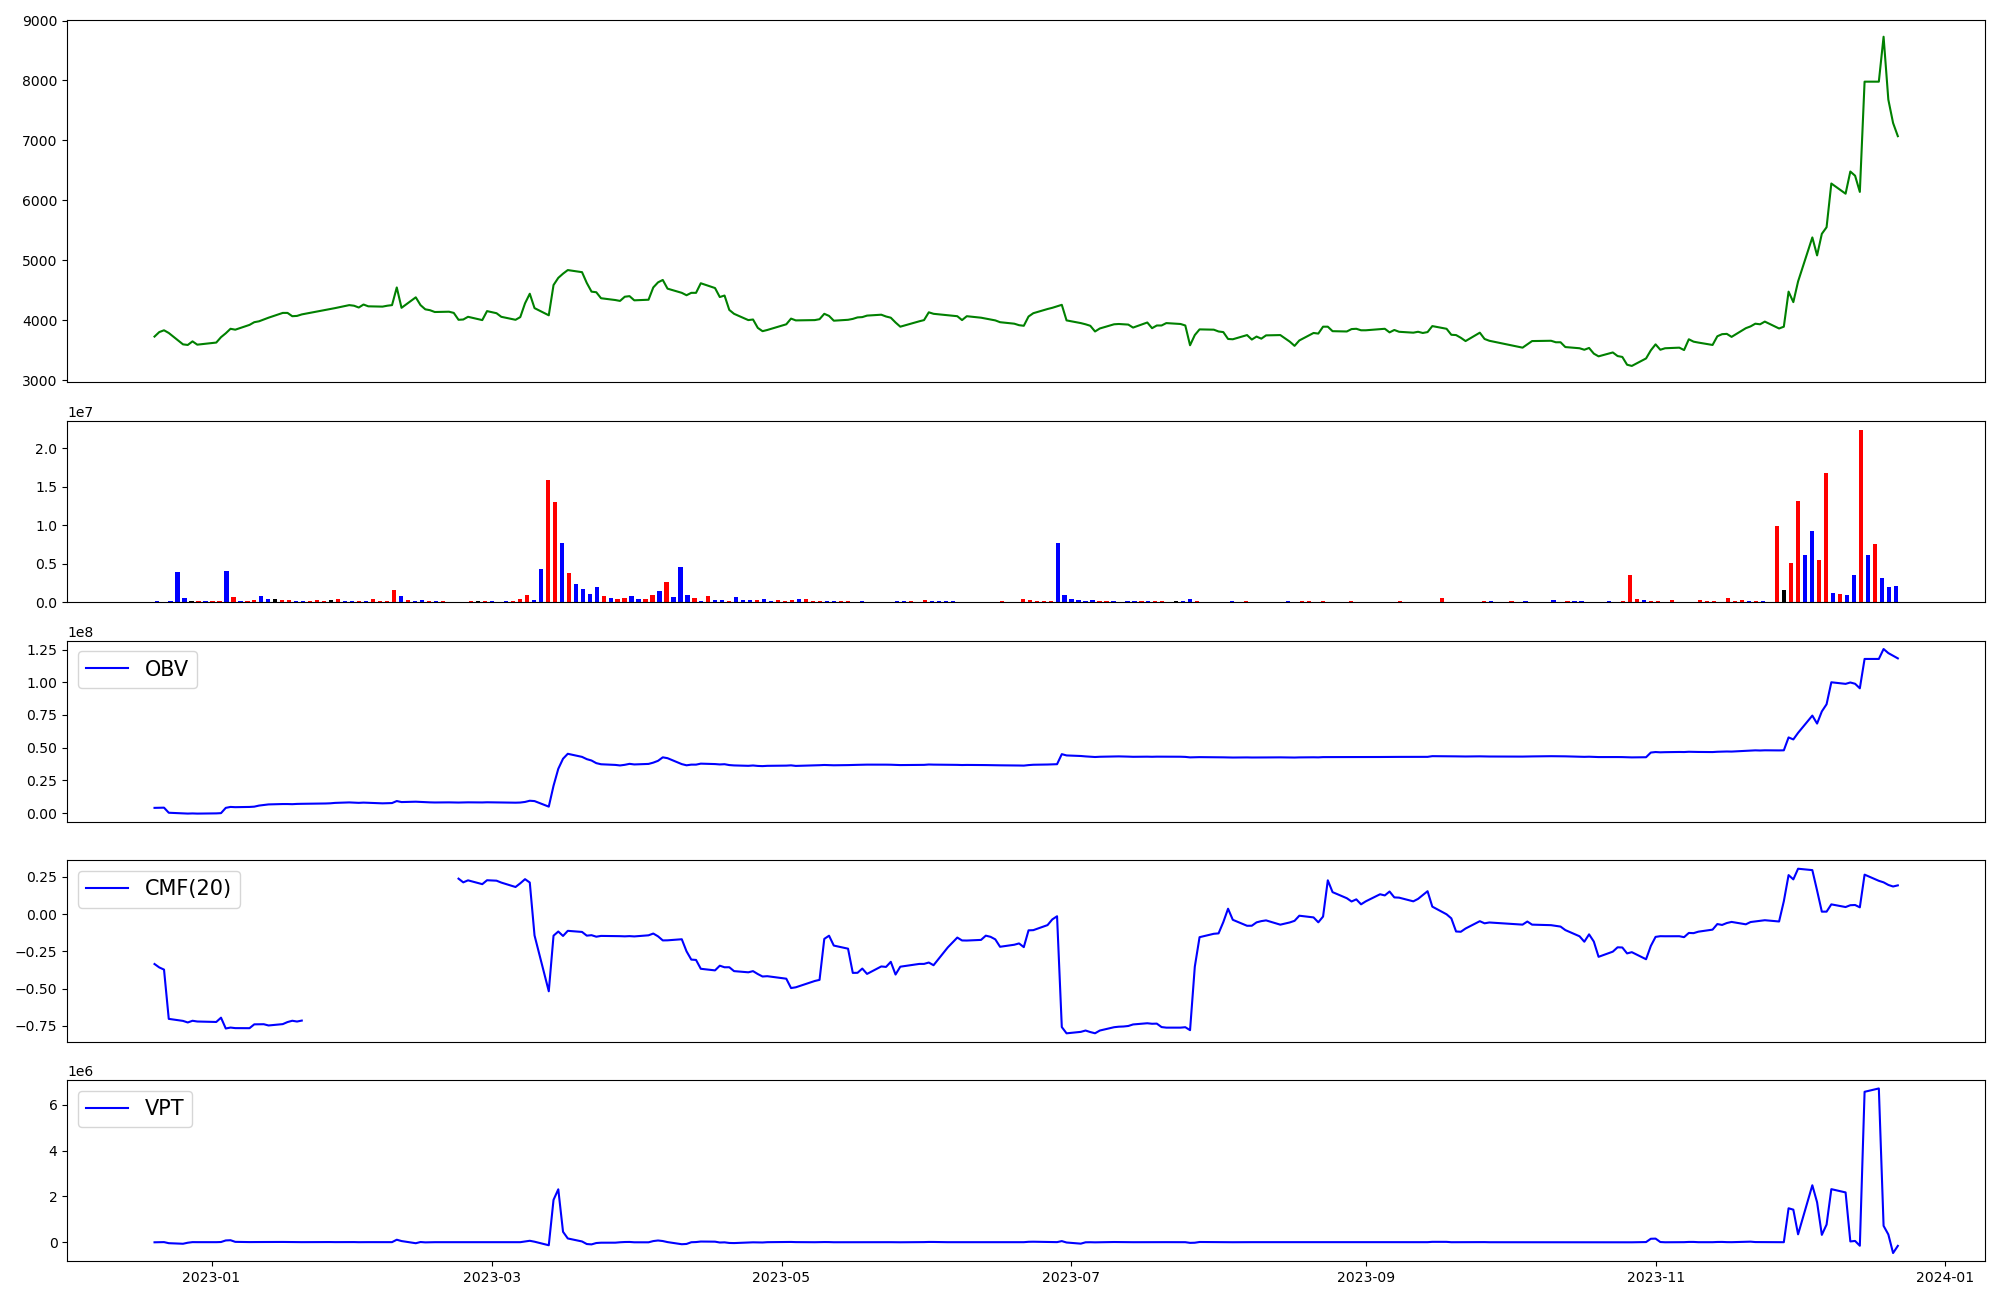Viewport: 2000px width, 1300px height.
Task: Click the VPT peak above 6
Action: click(x=1878, y=1089)
